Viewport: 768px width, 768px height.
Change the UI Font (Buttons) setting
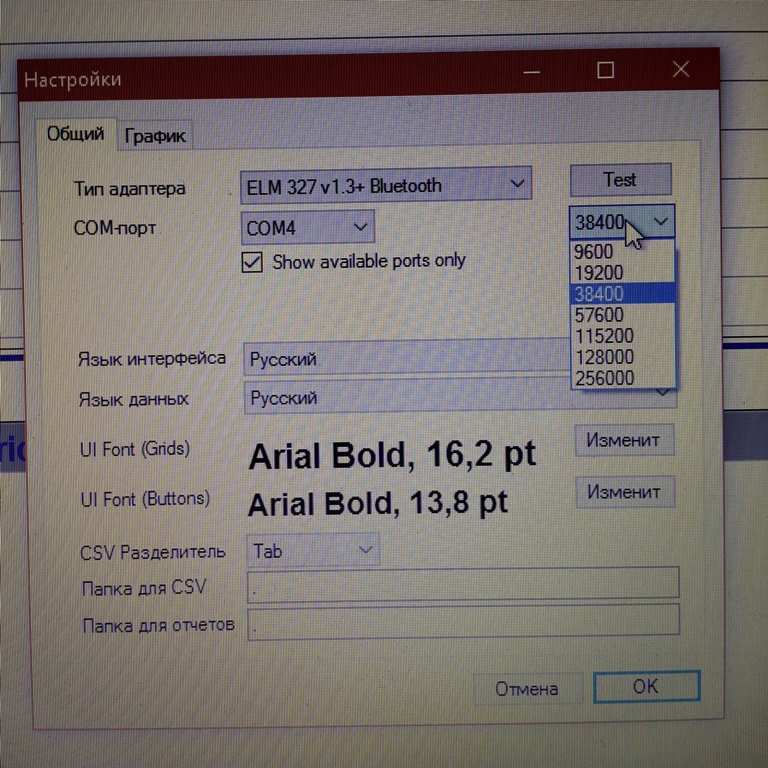(623, 492)
